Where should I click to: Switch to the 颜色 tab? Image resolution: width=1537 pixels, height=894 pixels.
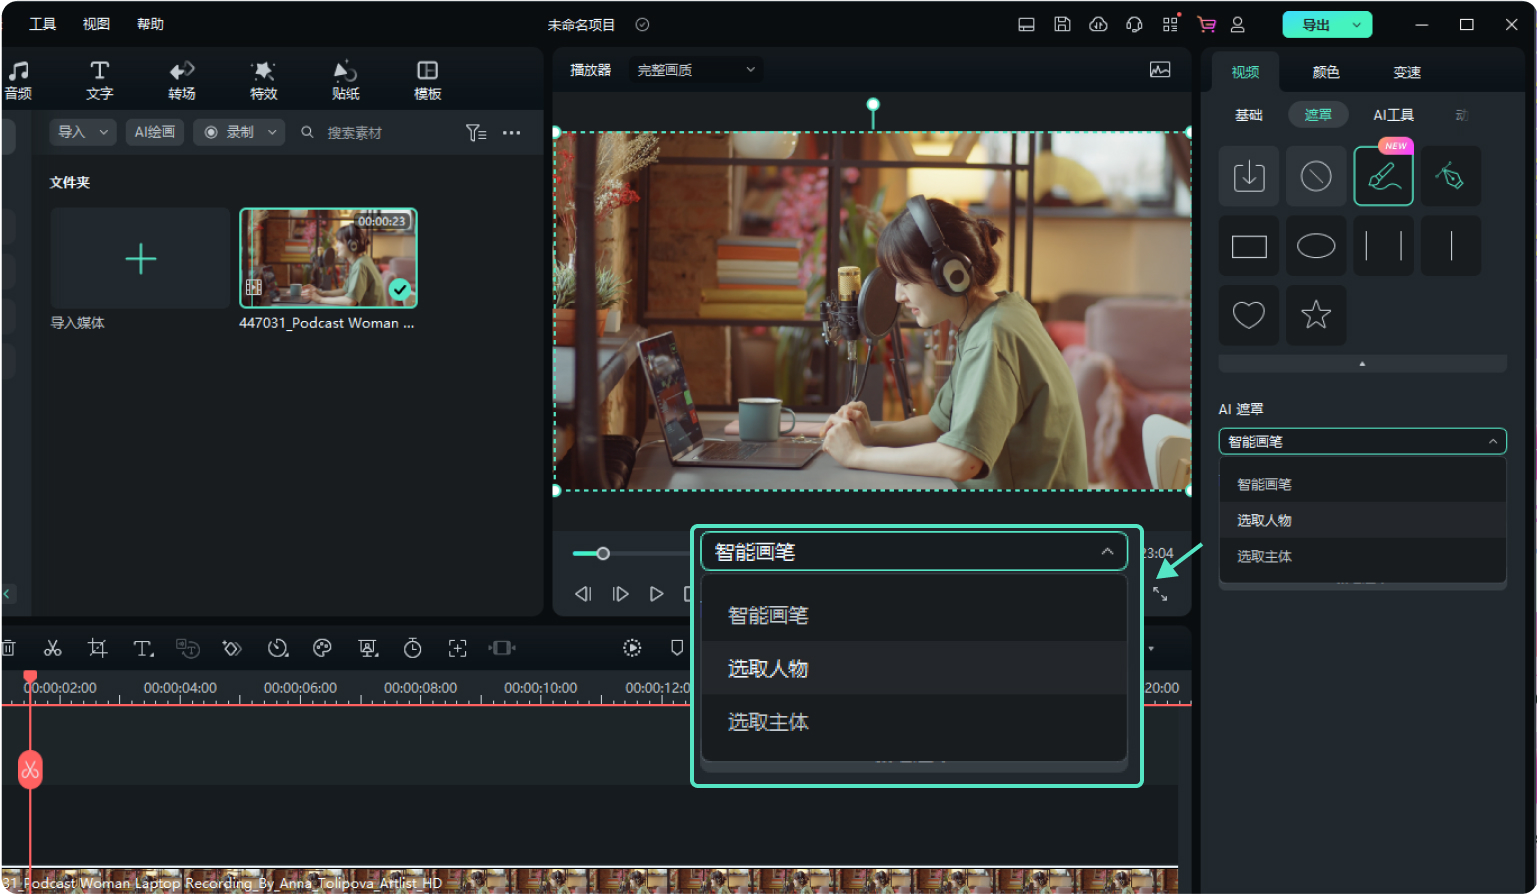[x=1326, y=72]
